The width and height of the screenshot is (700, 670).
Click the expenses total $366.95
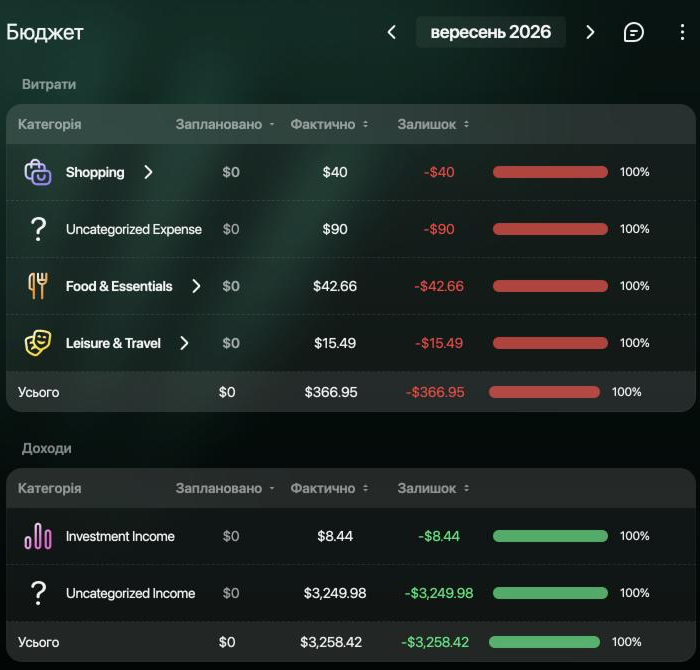tap(331, 392)
